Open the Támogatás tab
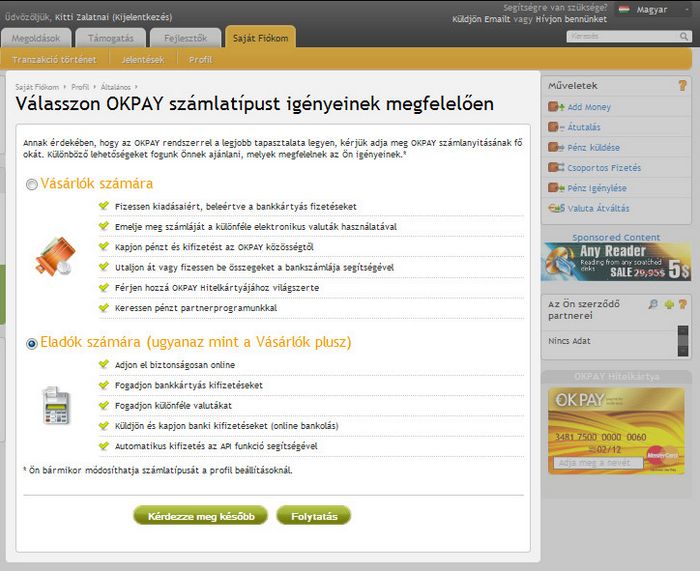The image size is (700, 571). click(x=111, y=38)
